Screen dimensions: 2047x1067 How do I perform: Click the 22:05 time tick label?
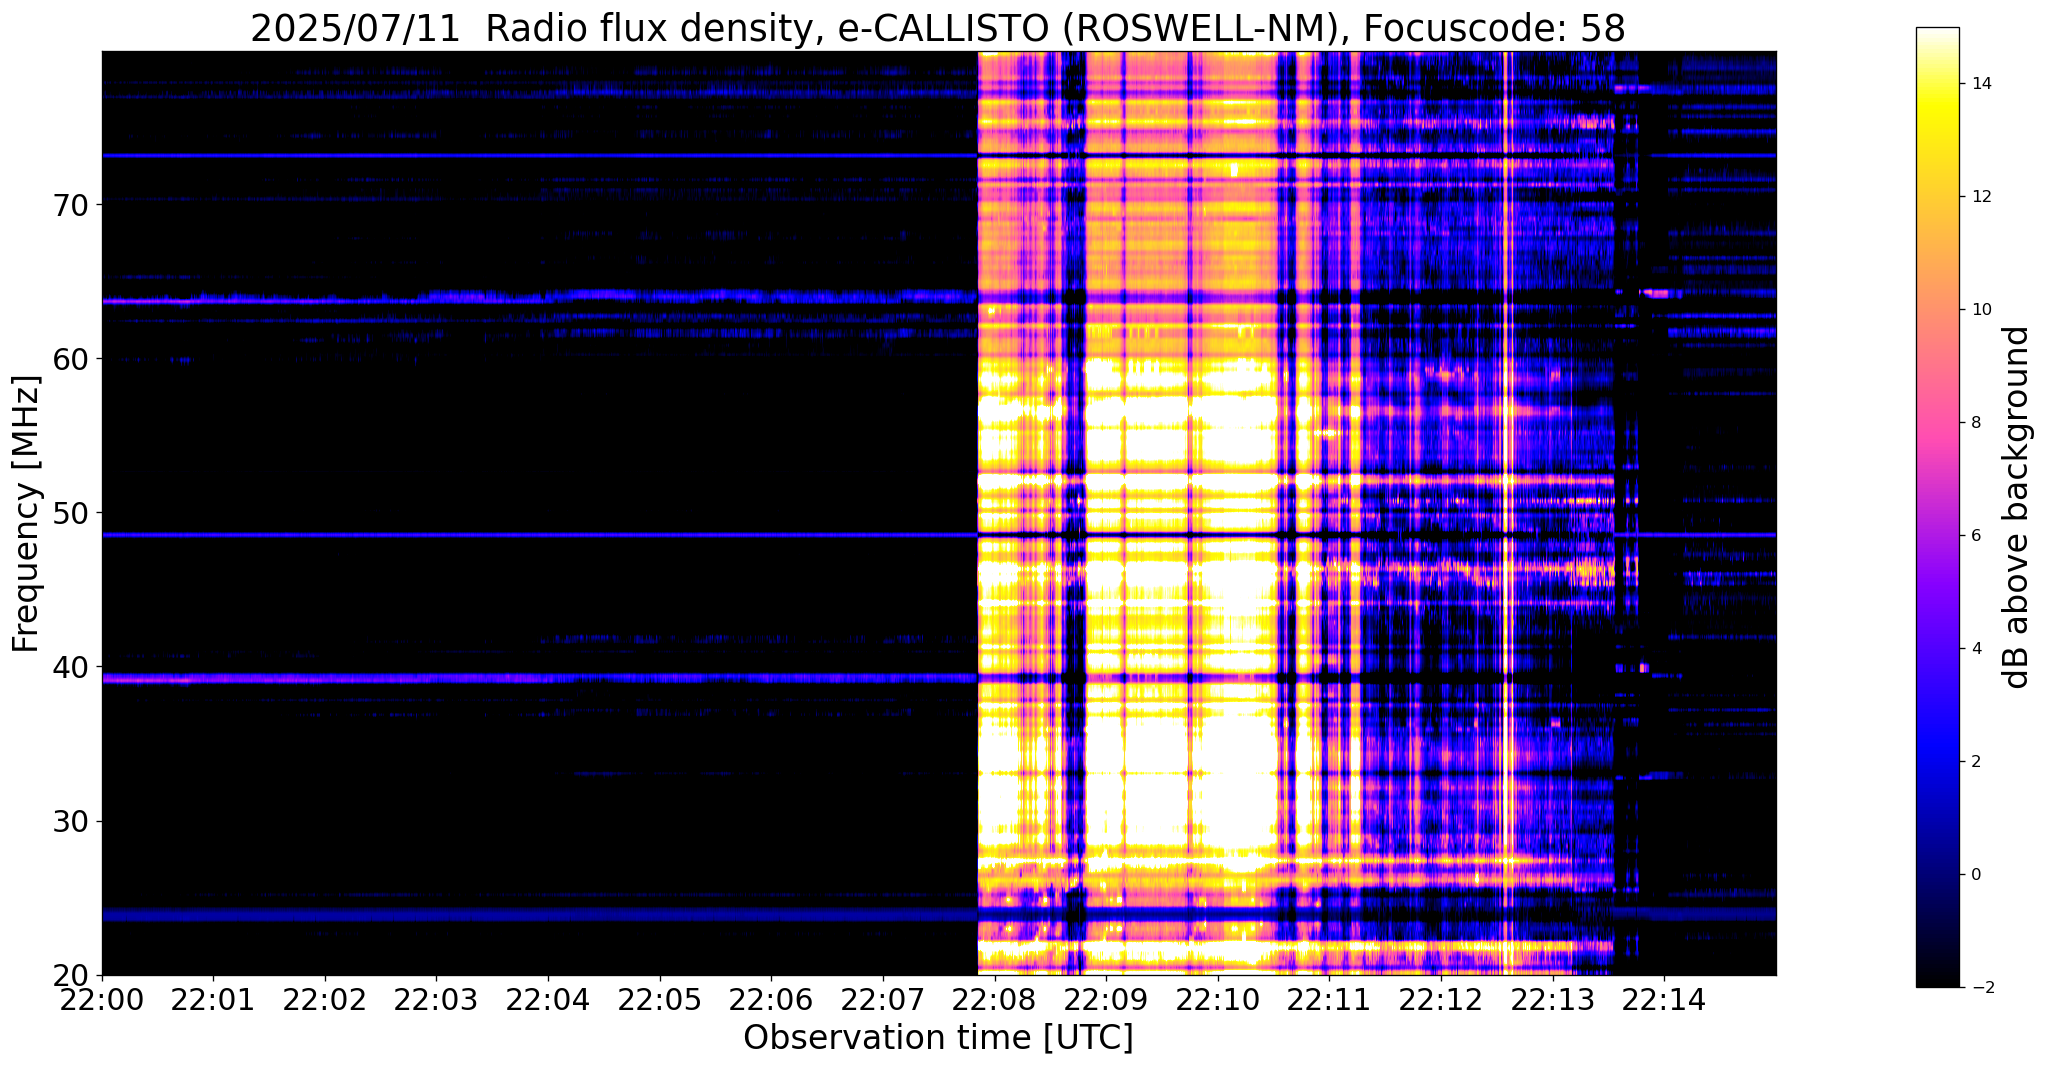click(660, 999)
